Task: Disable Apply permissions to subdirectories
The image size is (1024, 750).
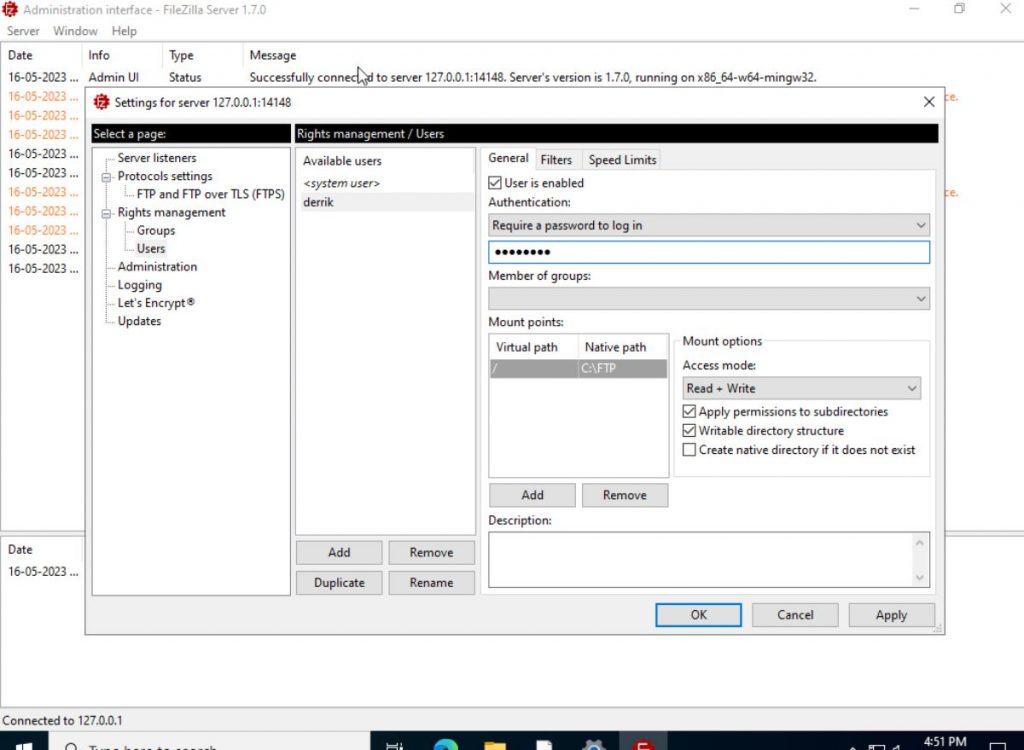Action: point(689,412)
